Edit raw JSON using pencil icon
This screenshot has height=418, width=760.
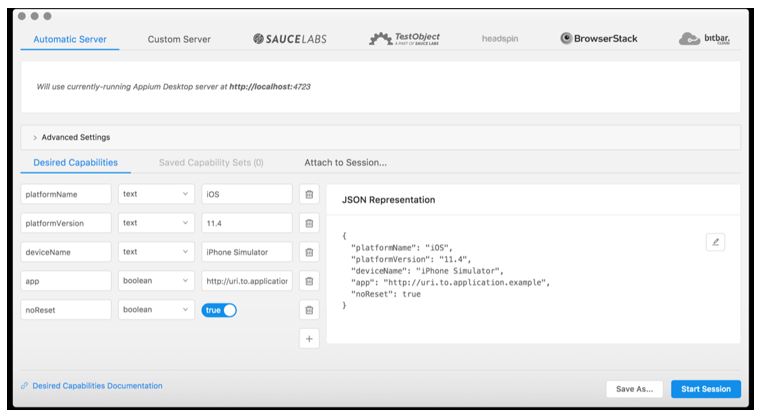714,242
